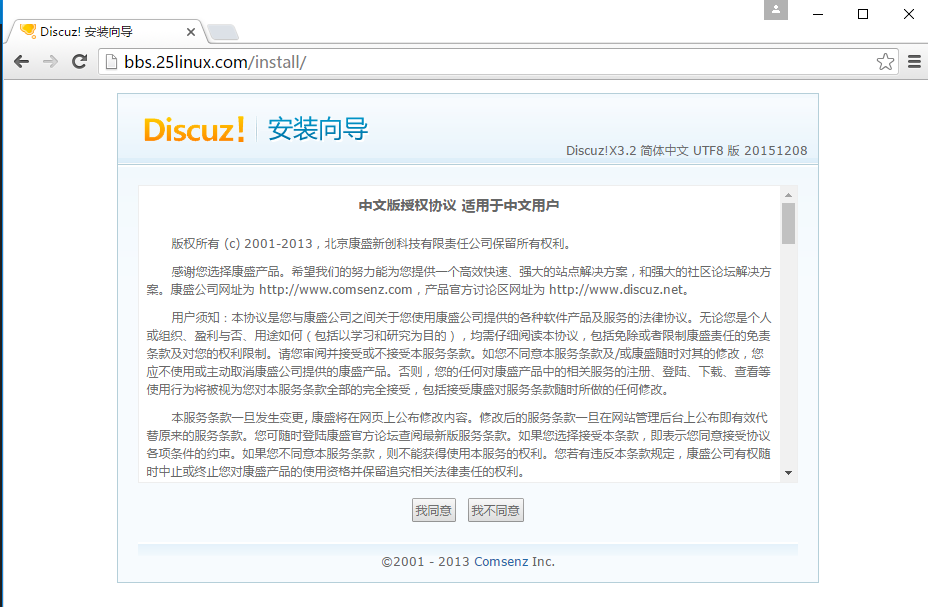The height and width of the screenshot is (607, 928).
Task: Open the Chrome user profile button
Action: 776,10
